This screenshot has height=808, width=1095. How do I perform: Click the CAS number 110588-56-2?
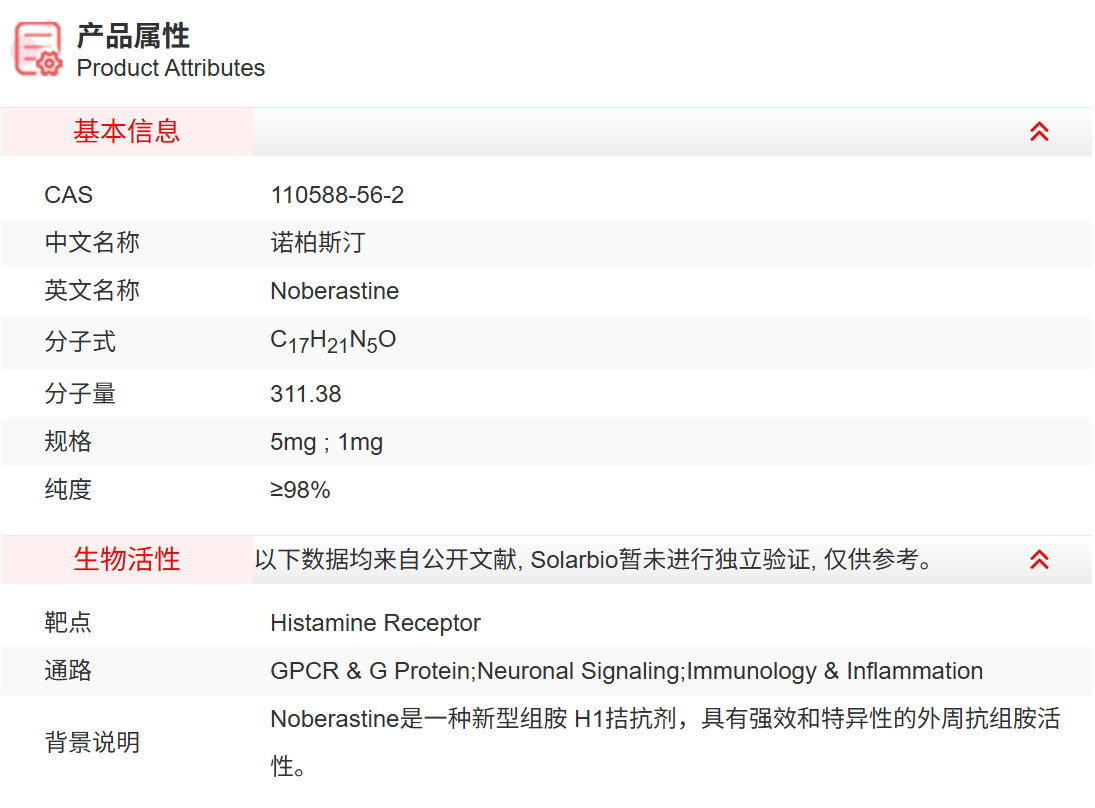tap(337, 195)
